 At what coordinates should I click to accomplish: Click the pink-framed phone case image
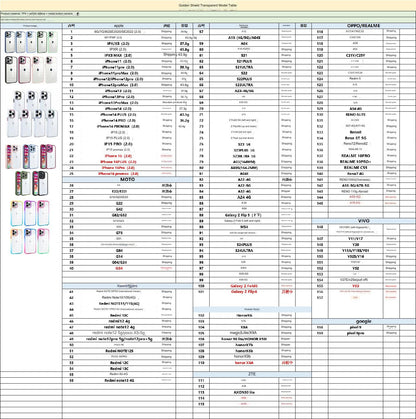click(24, 70)
